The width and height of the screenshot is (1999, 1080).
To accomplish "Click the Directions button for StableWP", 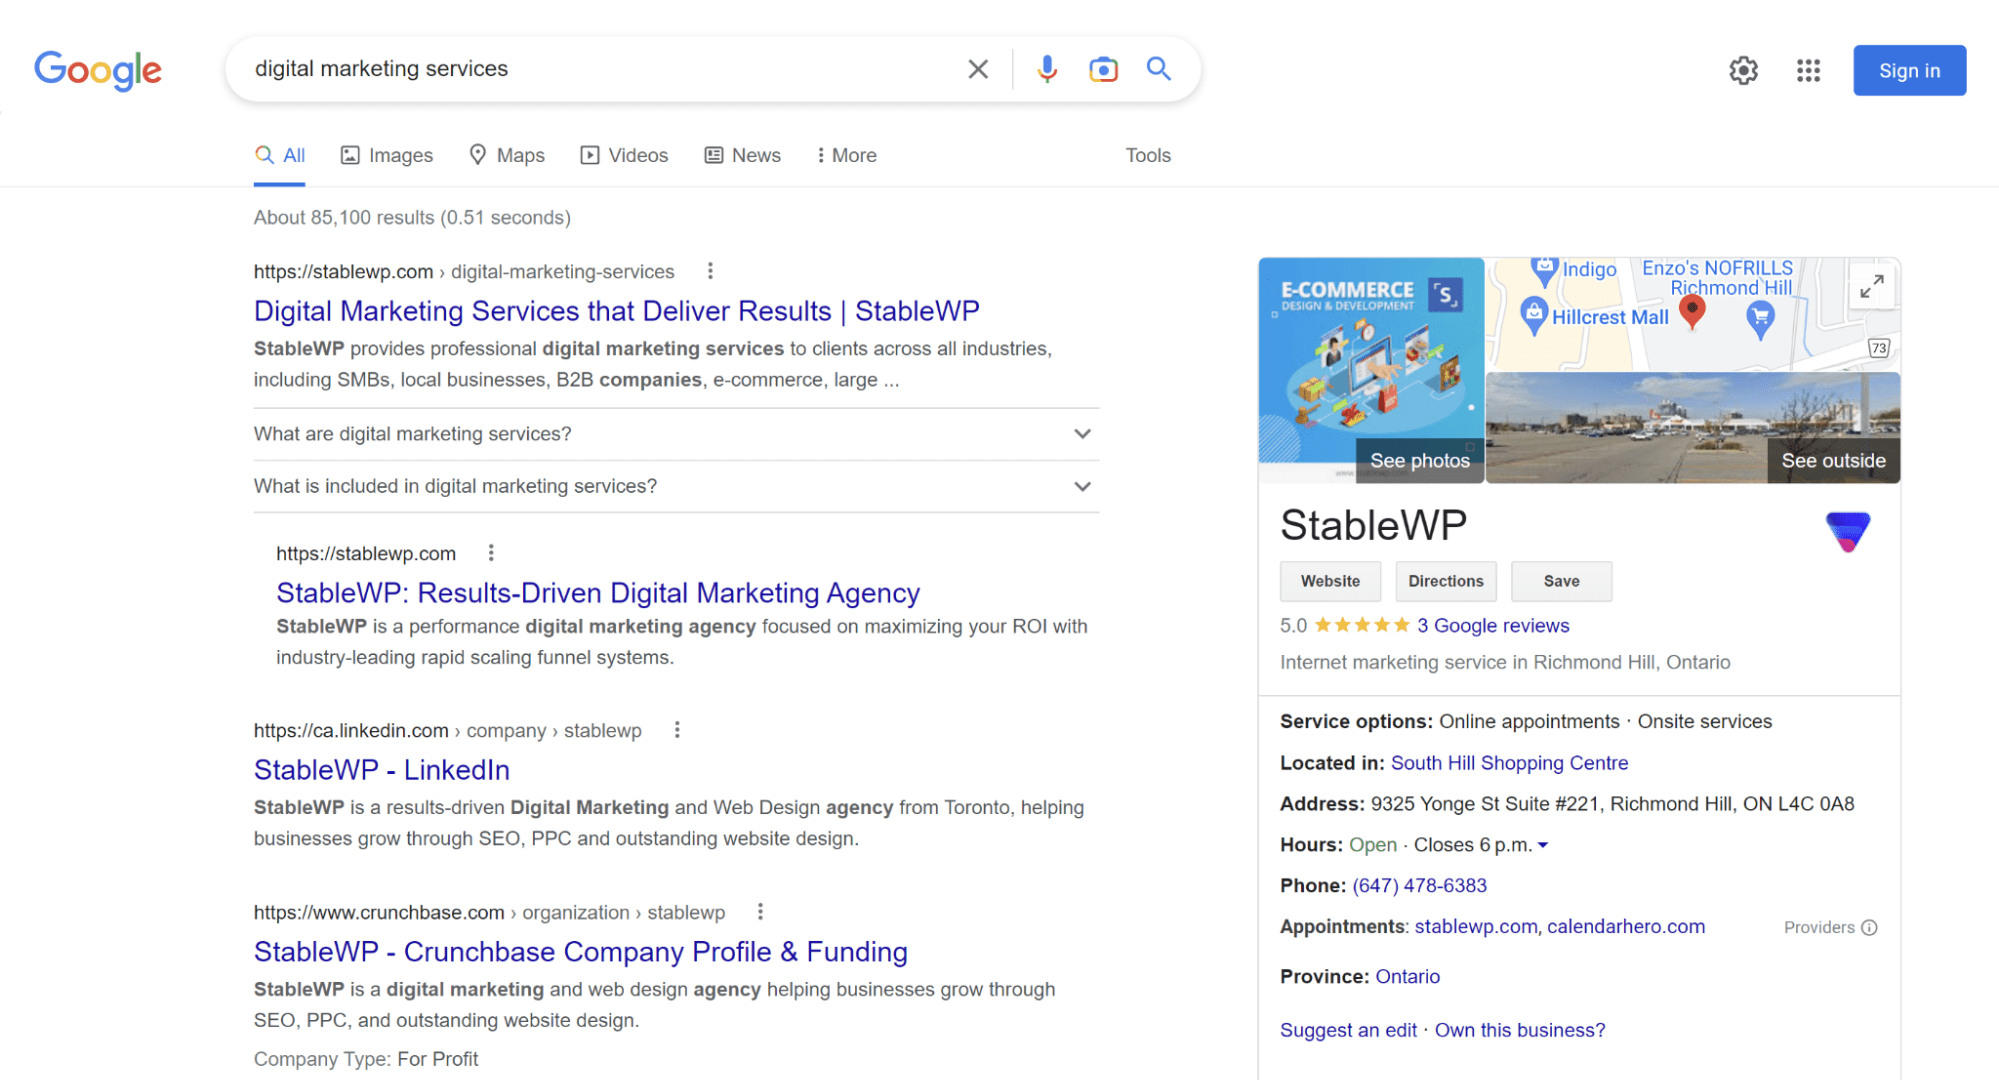I will pos(1444,581).
